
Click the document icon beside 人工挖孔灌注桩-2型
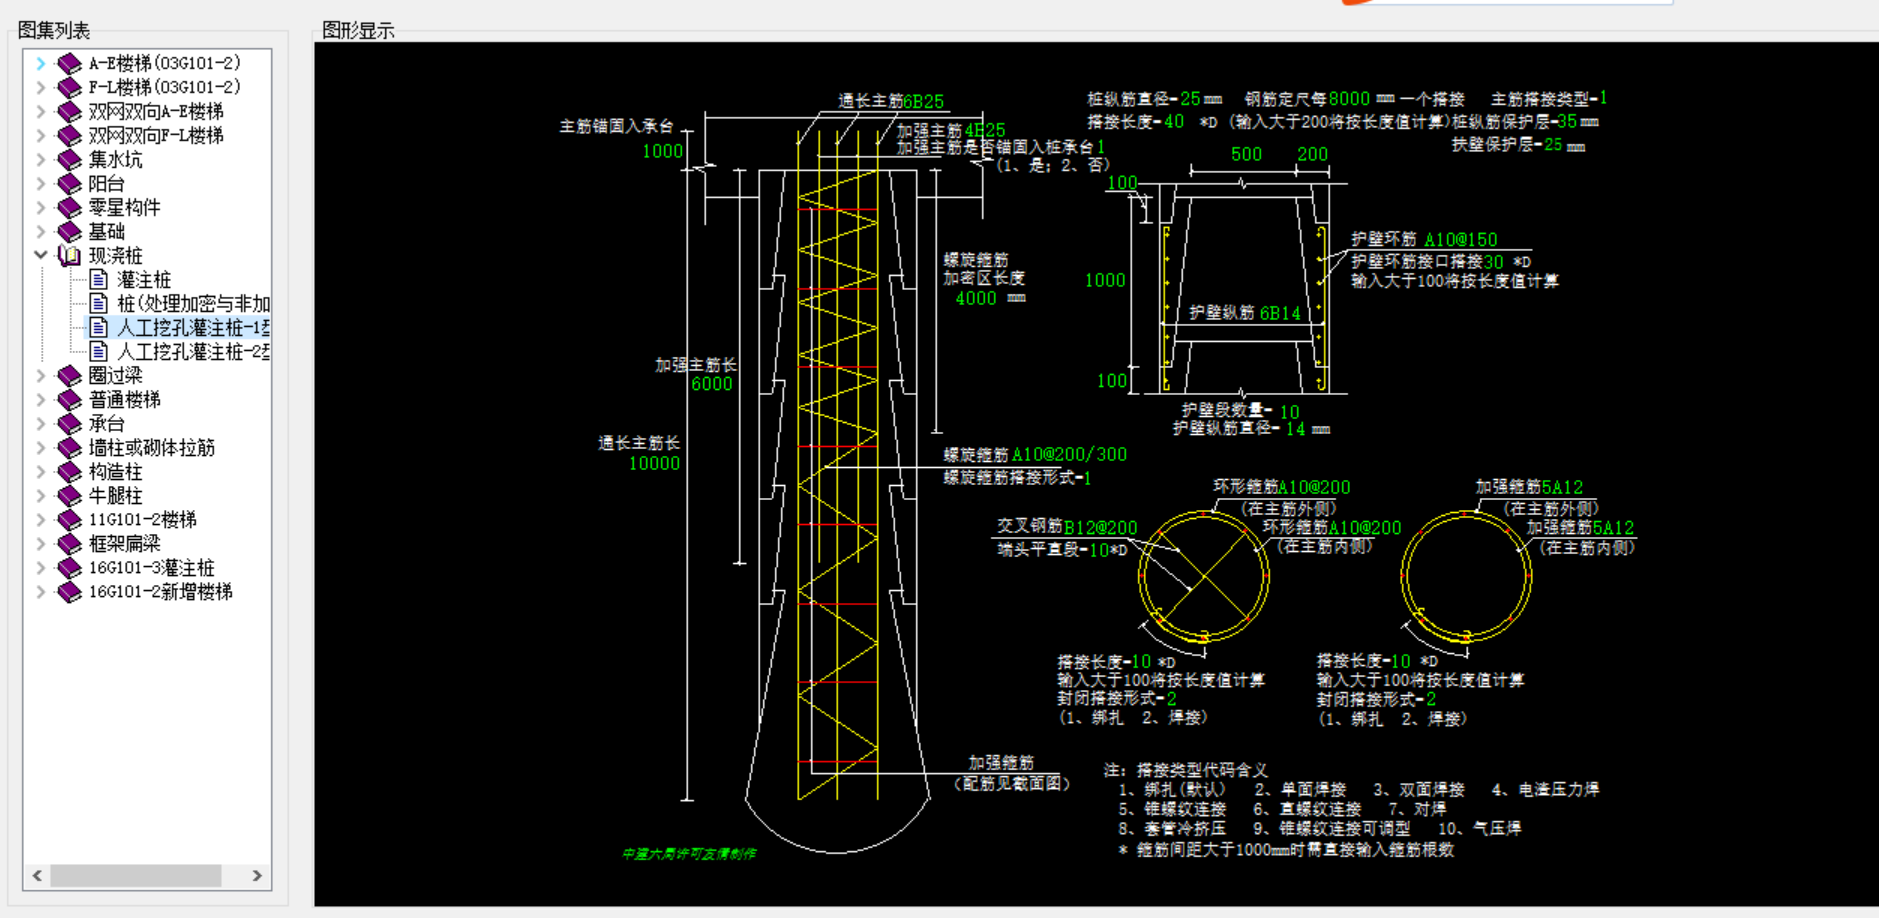tap(98, 351)
